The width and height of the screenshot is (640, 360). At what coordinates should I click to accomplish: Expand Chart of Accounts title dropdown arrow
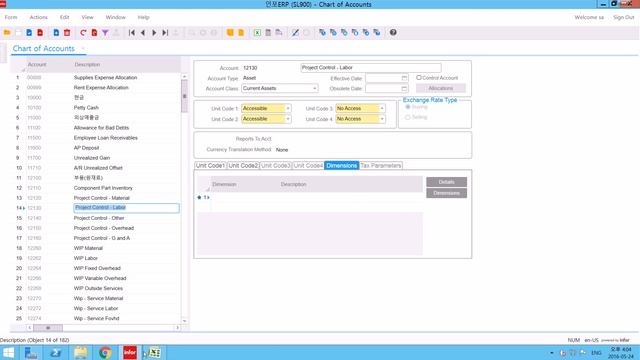click(82, 49)
